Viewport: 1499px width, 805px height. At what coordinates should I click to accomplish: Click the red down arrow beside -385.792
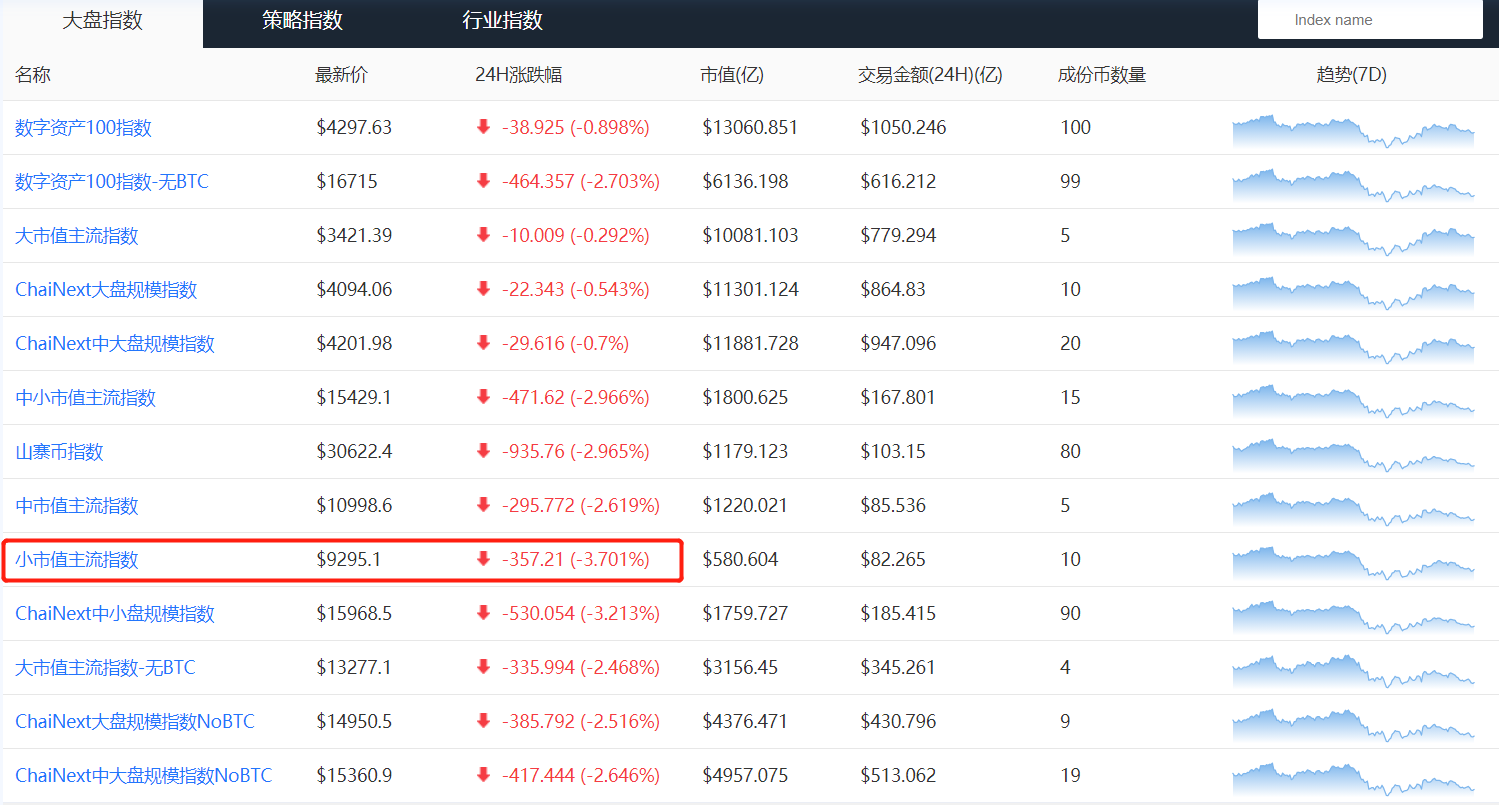[x=484, y=721]
